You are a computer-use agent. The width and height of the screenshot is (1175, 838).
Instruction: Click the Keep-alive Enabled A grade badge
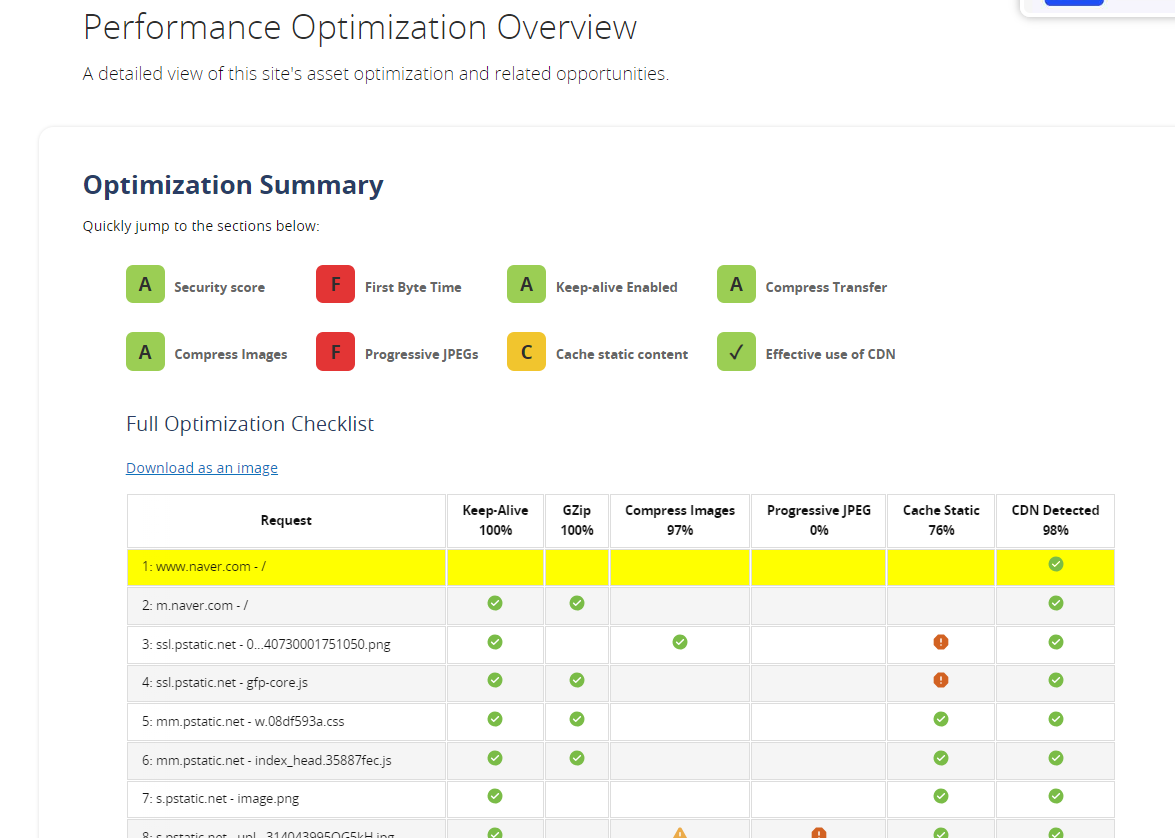click(x=527, y=284)
